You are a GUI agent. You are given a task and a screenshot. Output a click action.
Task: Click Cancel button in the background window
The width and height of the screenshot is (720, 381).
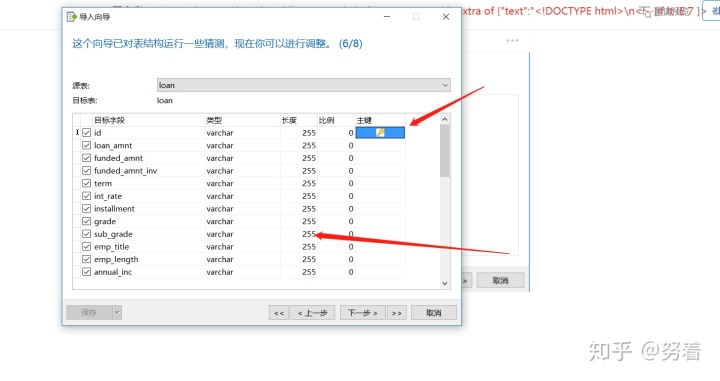click(x=501, y=280)
